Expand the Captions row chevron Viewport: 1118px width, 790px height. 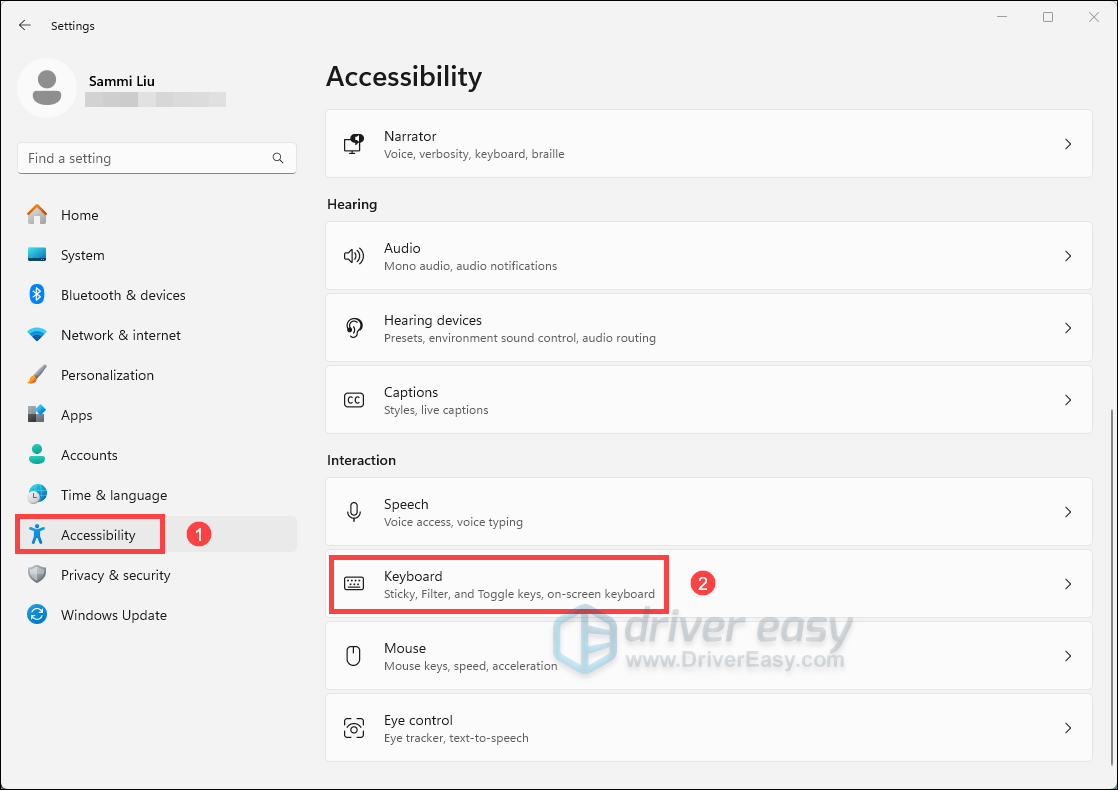point(1068,400)
